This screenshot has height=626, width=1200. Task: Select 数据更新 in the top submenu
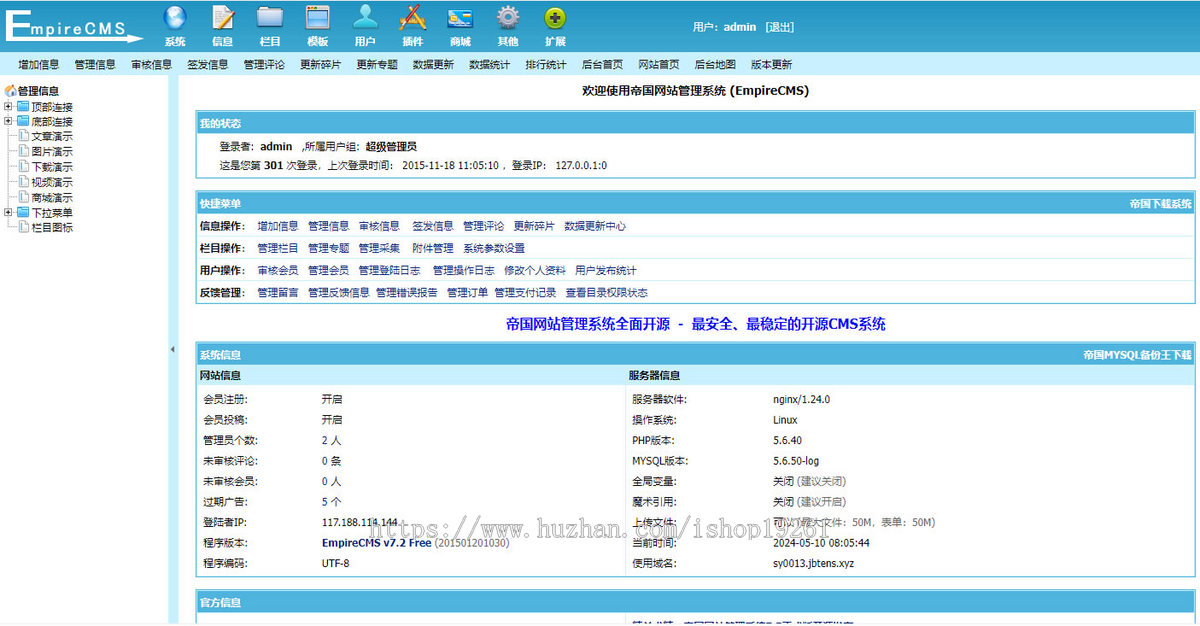[x=433, y=65]
